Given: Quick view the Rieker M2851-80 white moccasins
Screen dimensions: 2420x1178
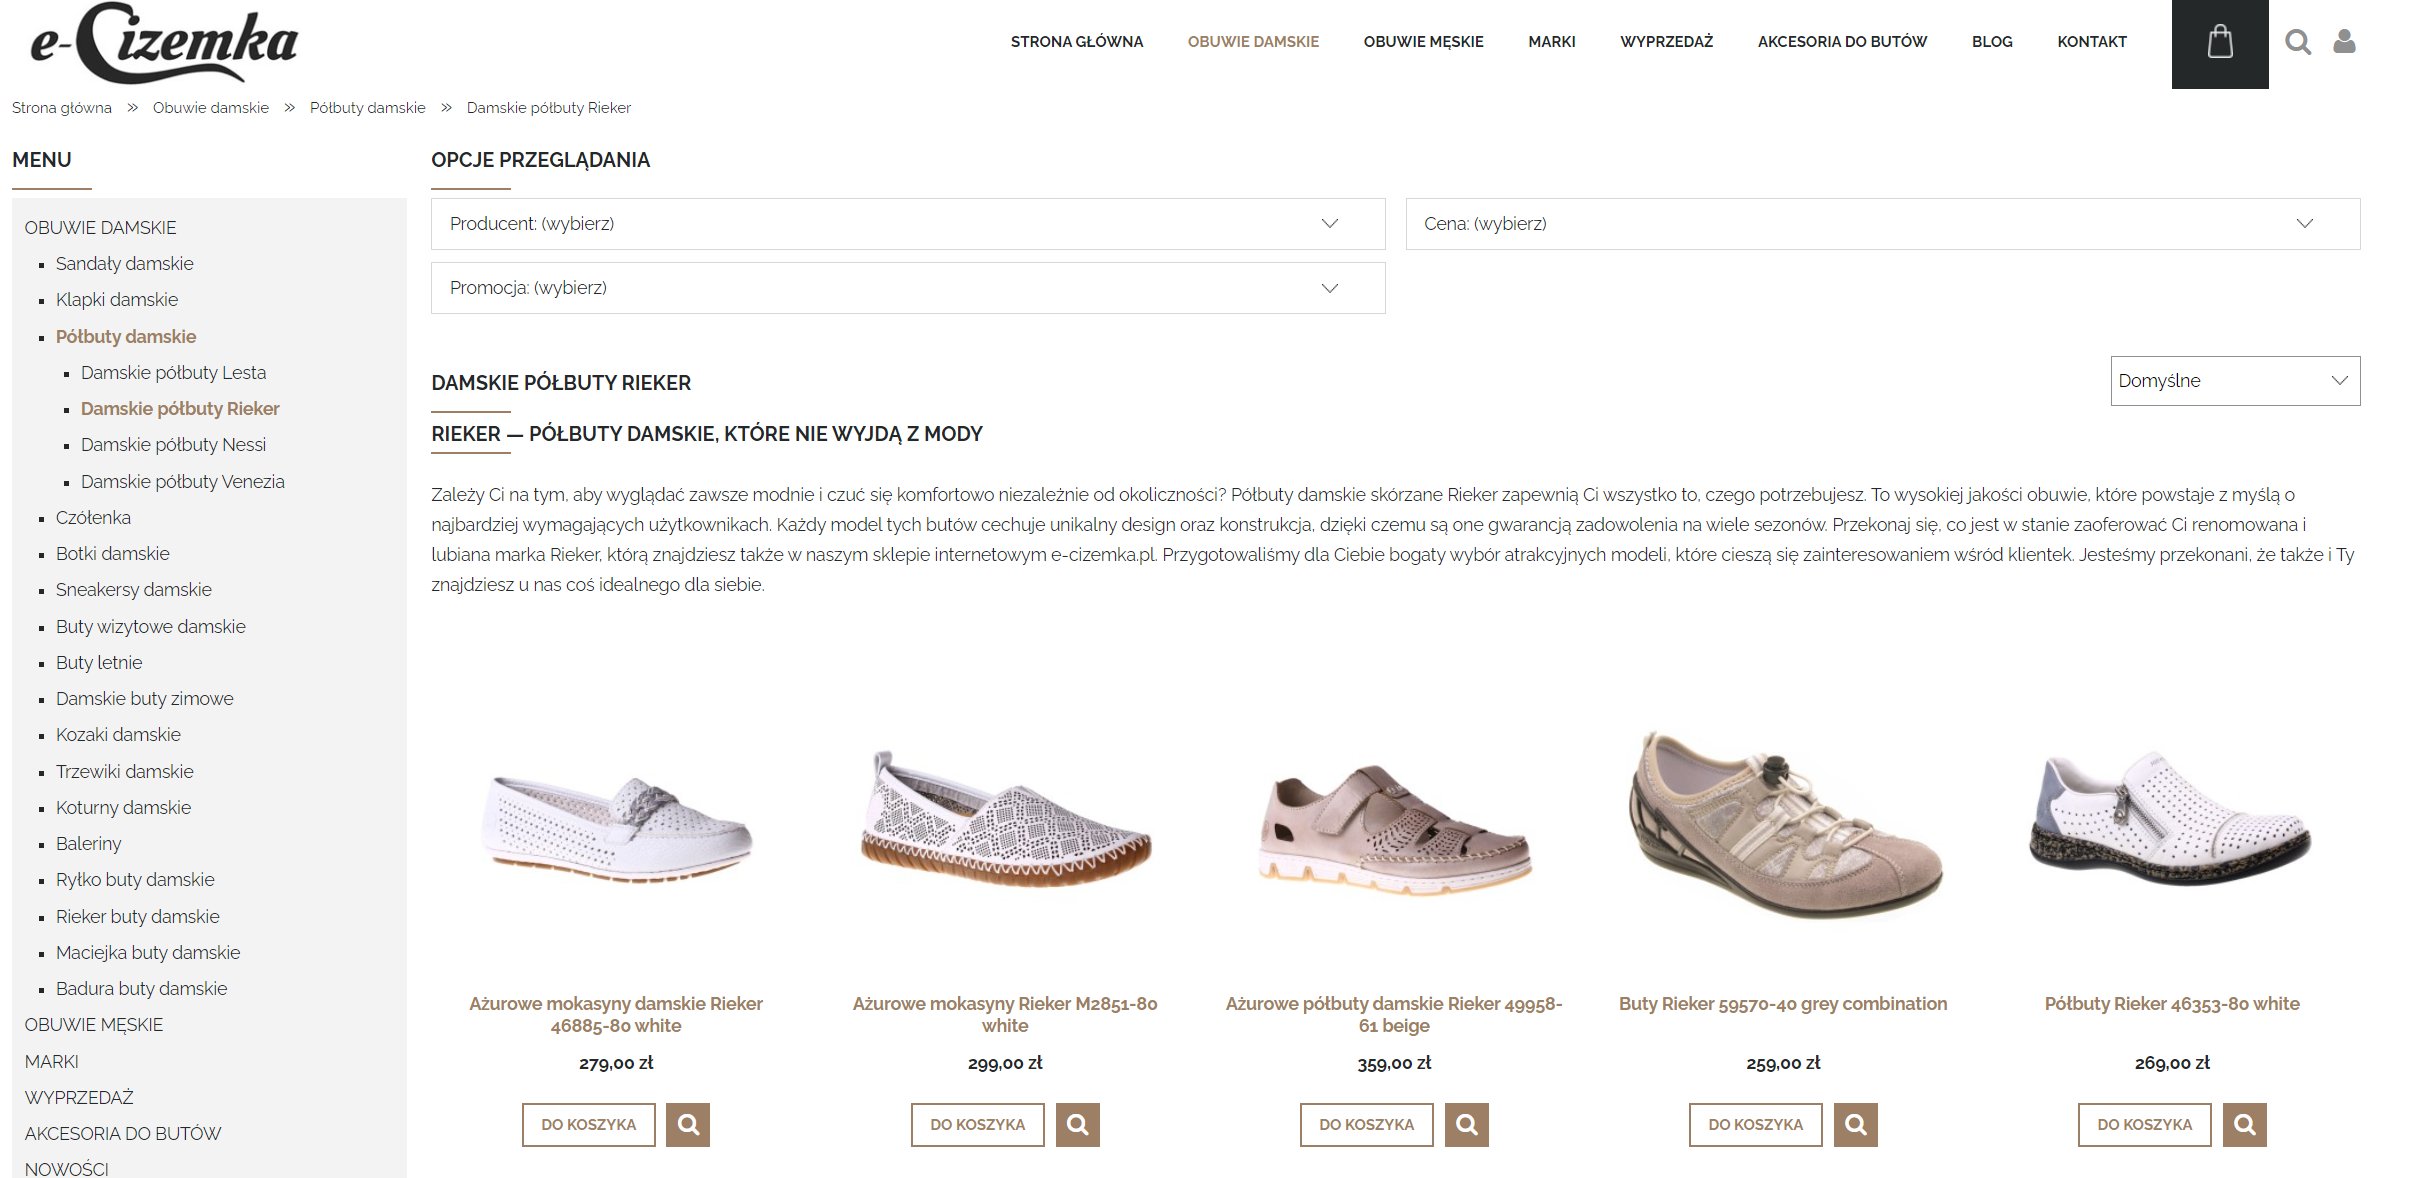Looking at the screenshot, I should [1077, 1125].
